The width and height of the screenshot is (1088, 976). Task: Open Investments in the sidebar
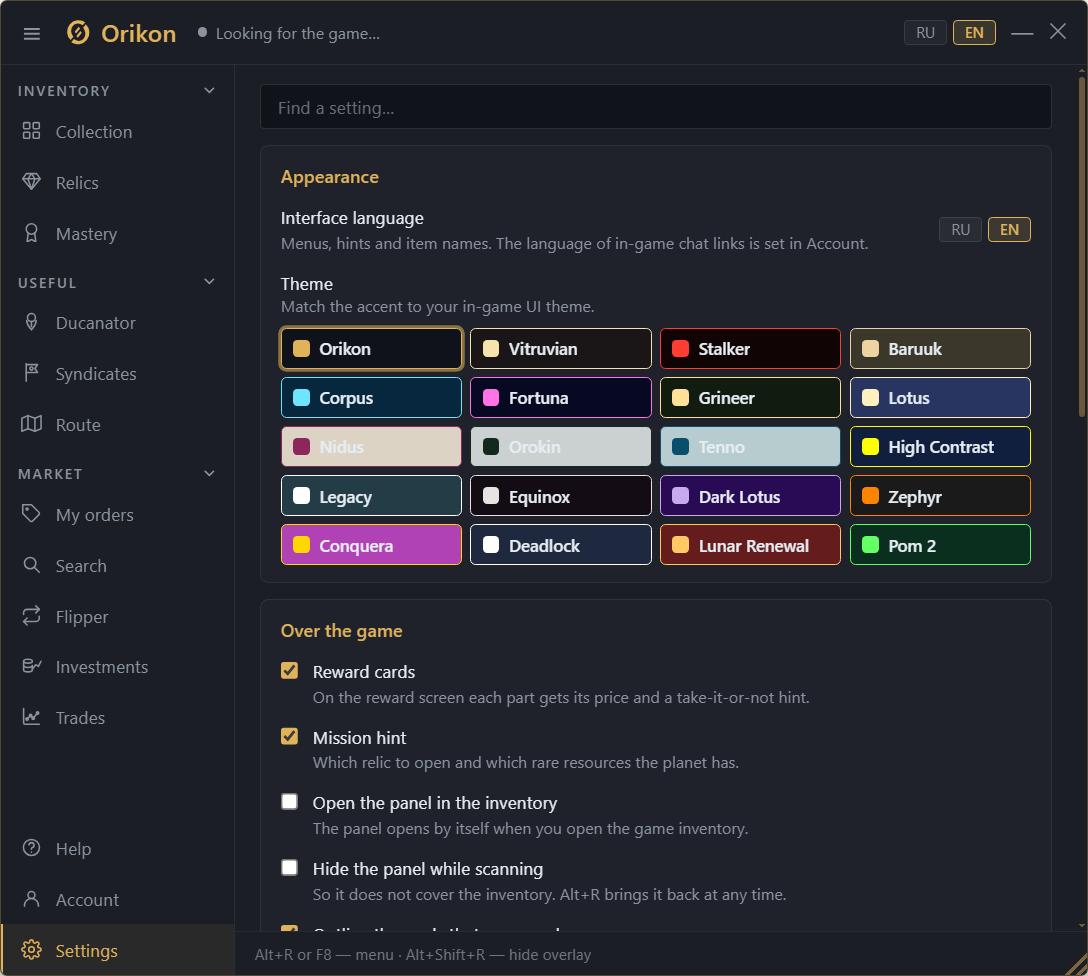[x=117, y=667]
